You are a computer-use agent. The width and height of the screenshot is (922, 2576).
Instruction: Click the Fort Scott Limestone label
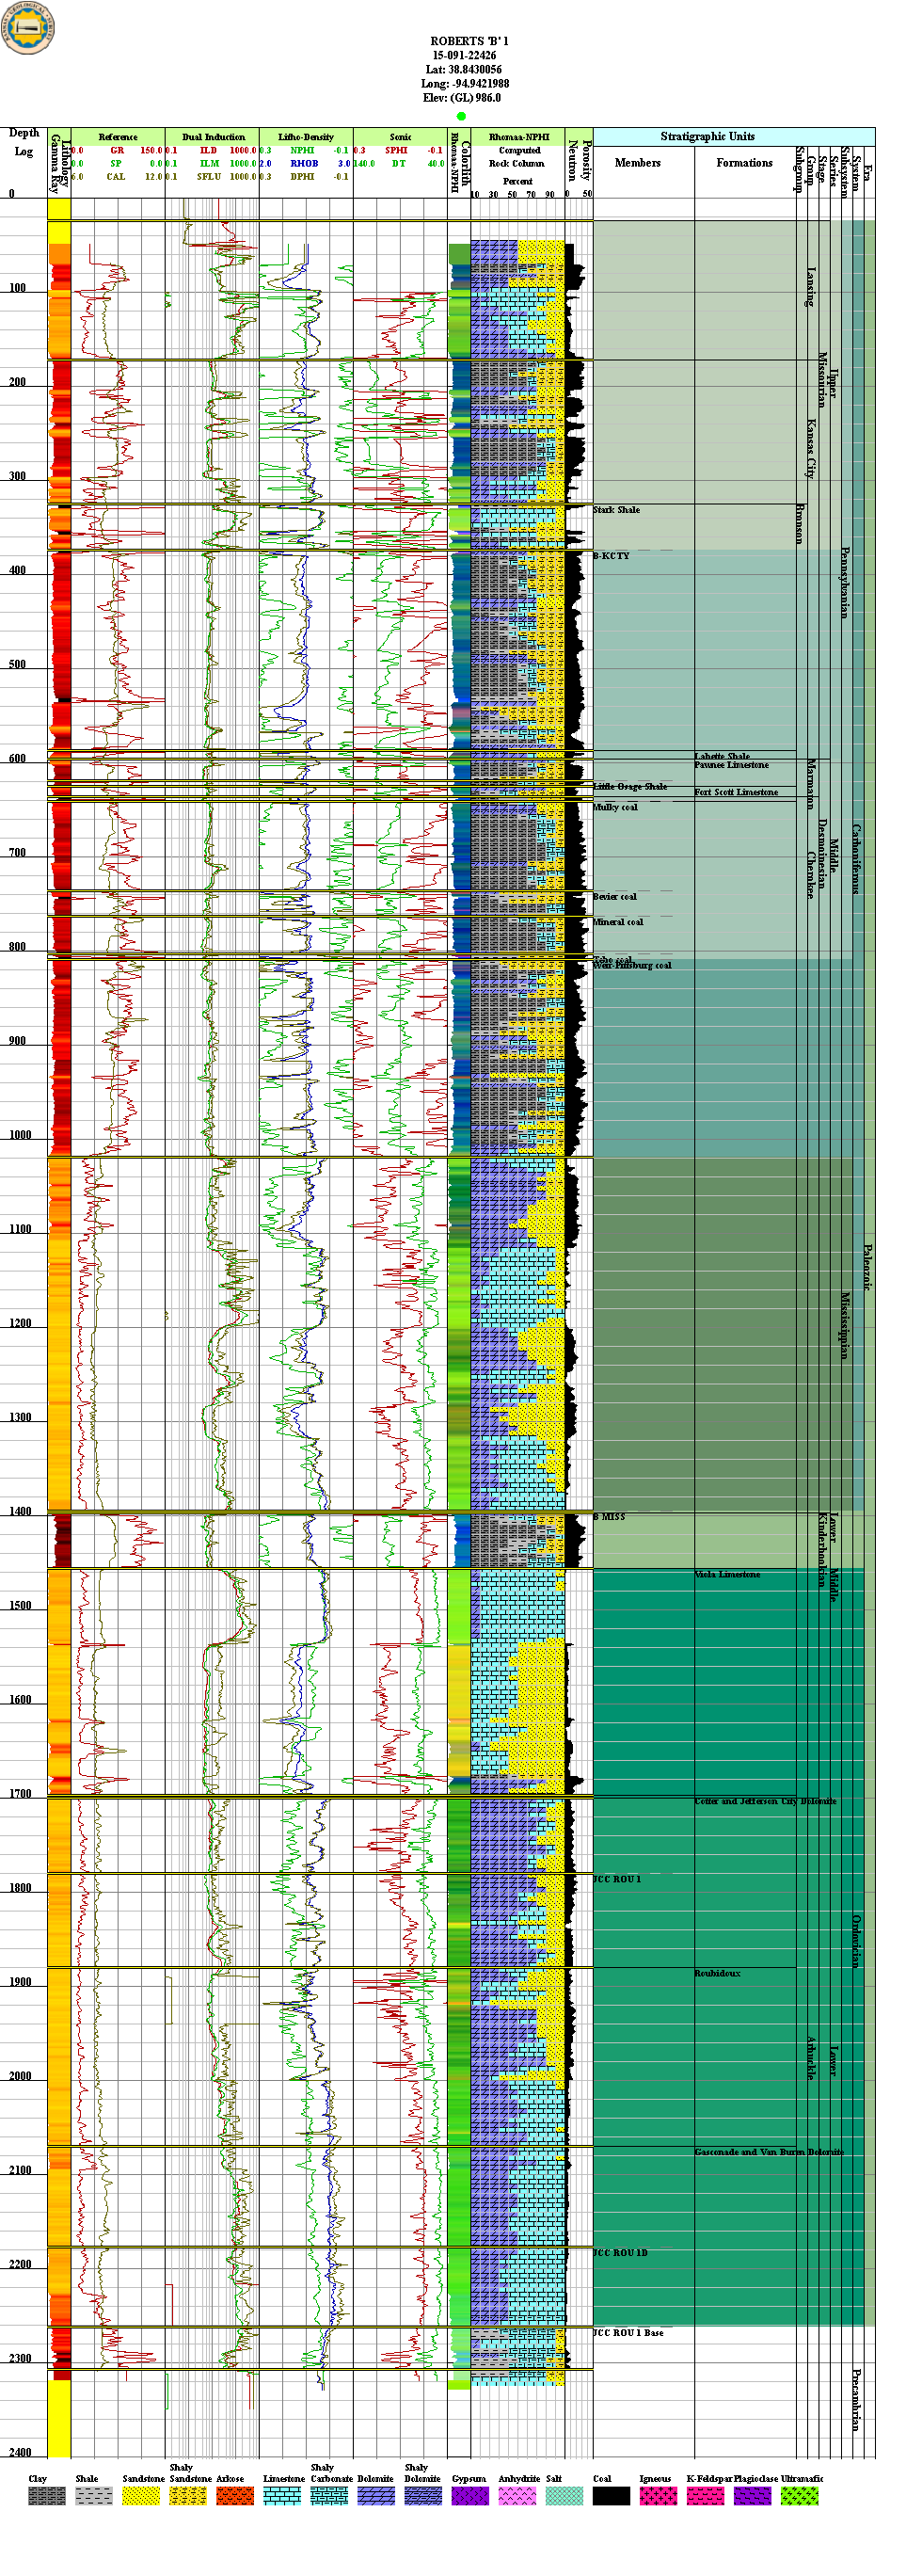click(x=736, y=792)
